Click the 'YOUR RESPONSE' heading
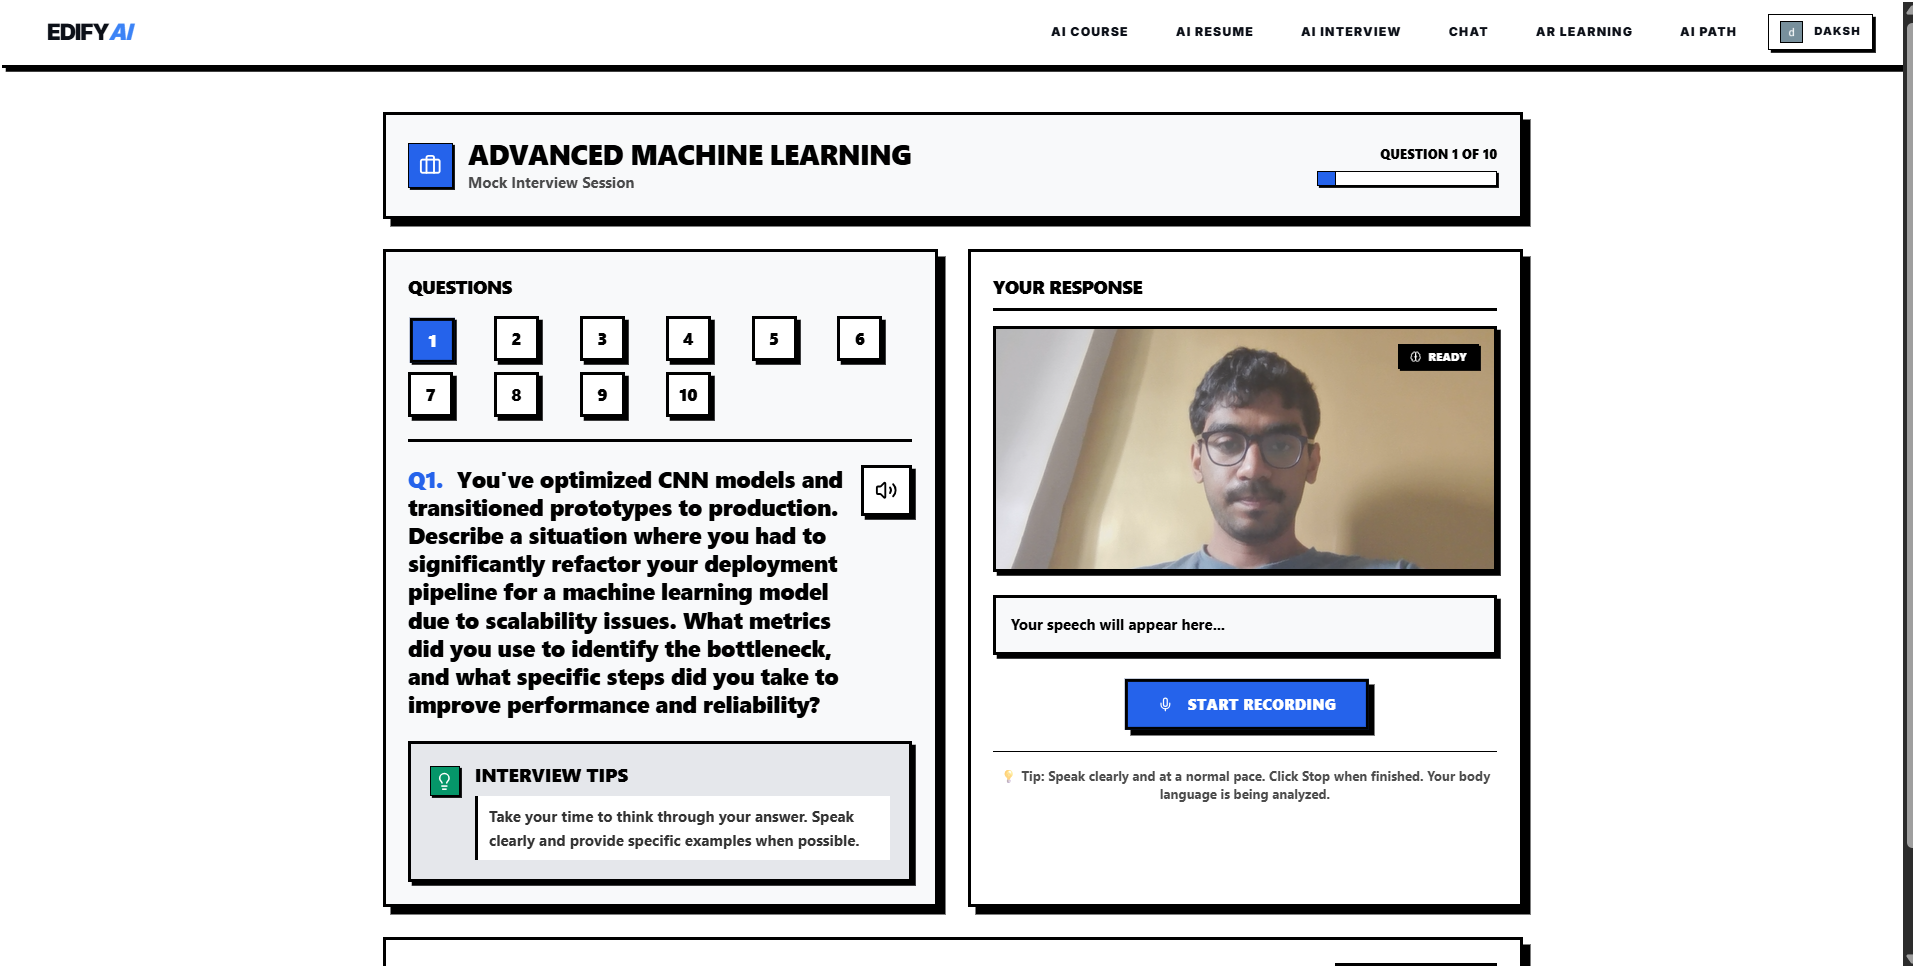The height and width of the screenshot is (968, 1915). point(1067,288)
